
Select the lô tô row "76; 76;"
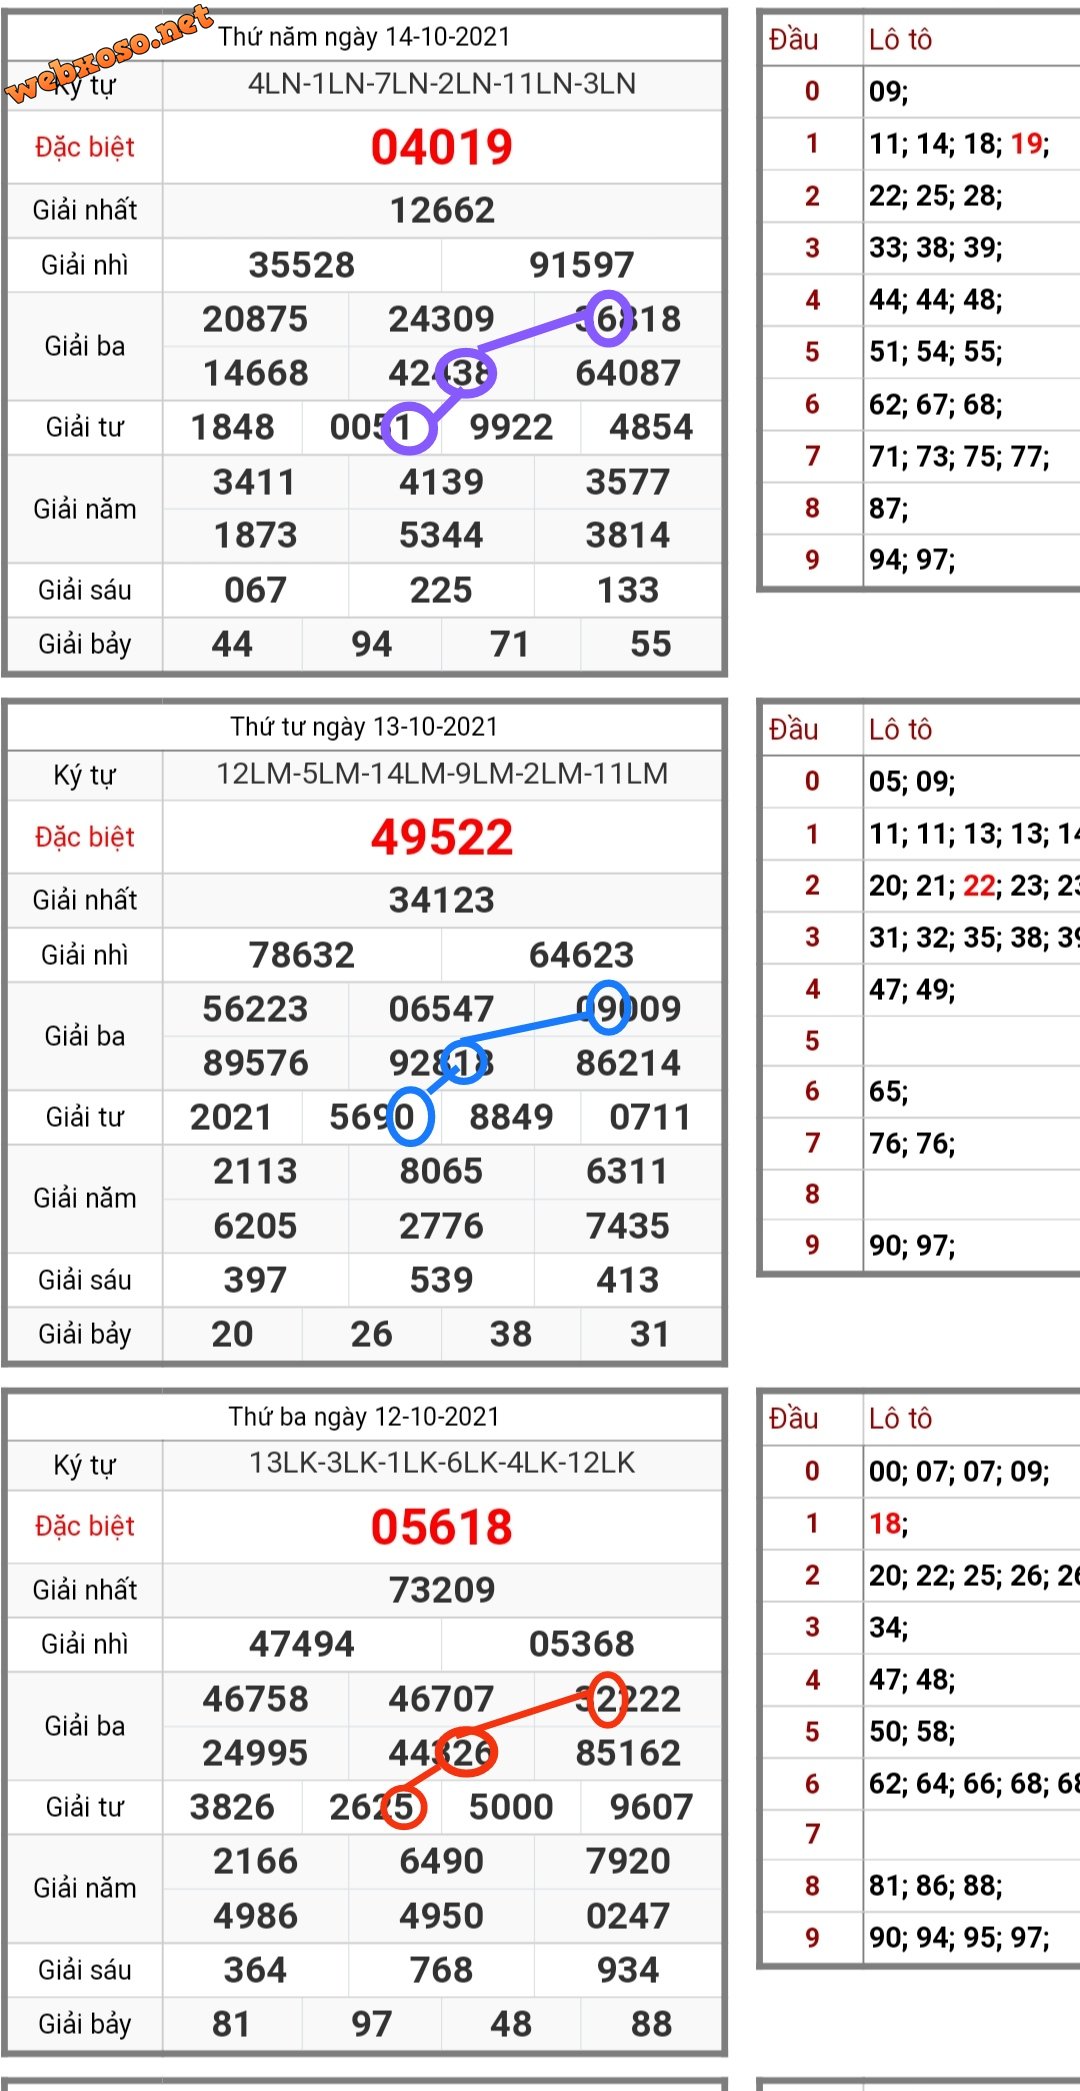tap(912, 1144)
